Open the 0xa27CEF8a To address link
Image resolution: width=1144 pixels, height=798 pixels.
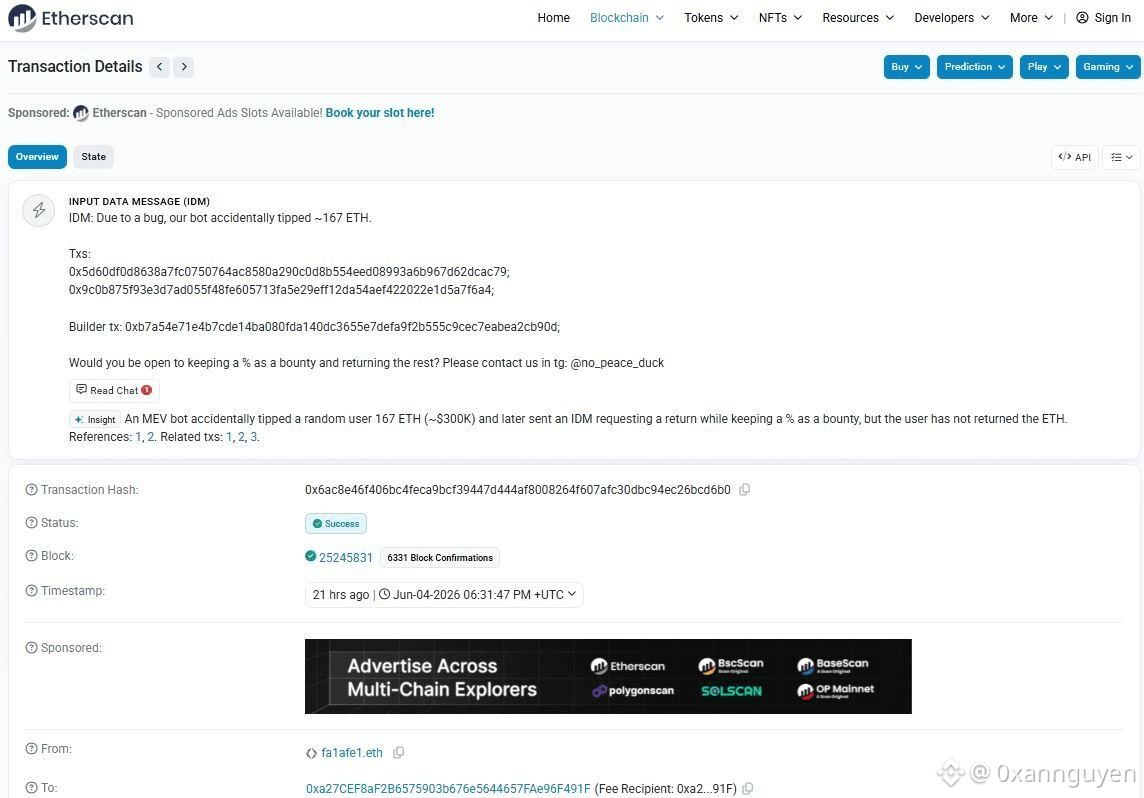pos(448,789)
